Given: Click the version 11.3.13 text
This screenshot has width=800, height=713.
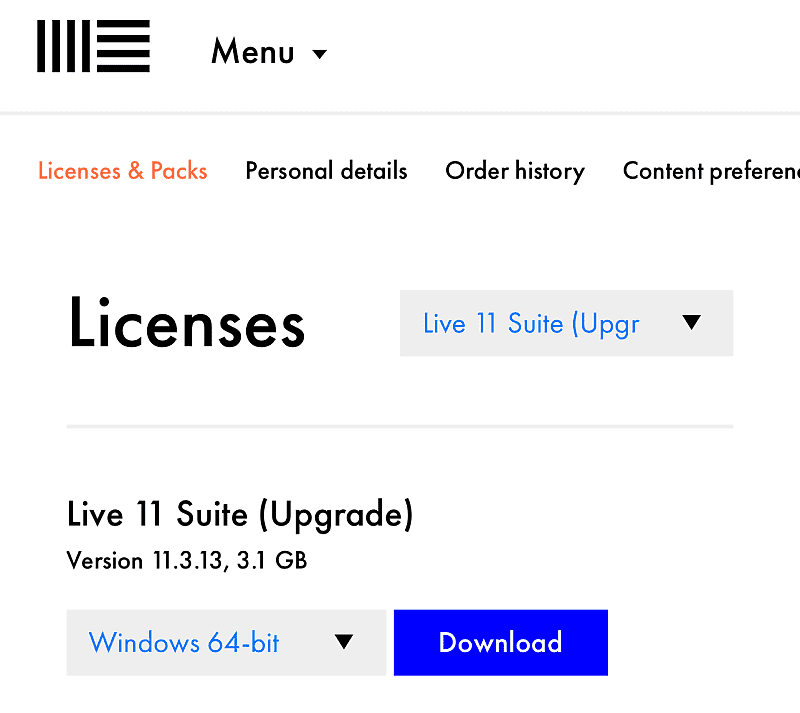Looking at the screenshot, I should click(x=187, y=561).
